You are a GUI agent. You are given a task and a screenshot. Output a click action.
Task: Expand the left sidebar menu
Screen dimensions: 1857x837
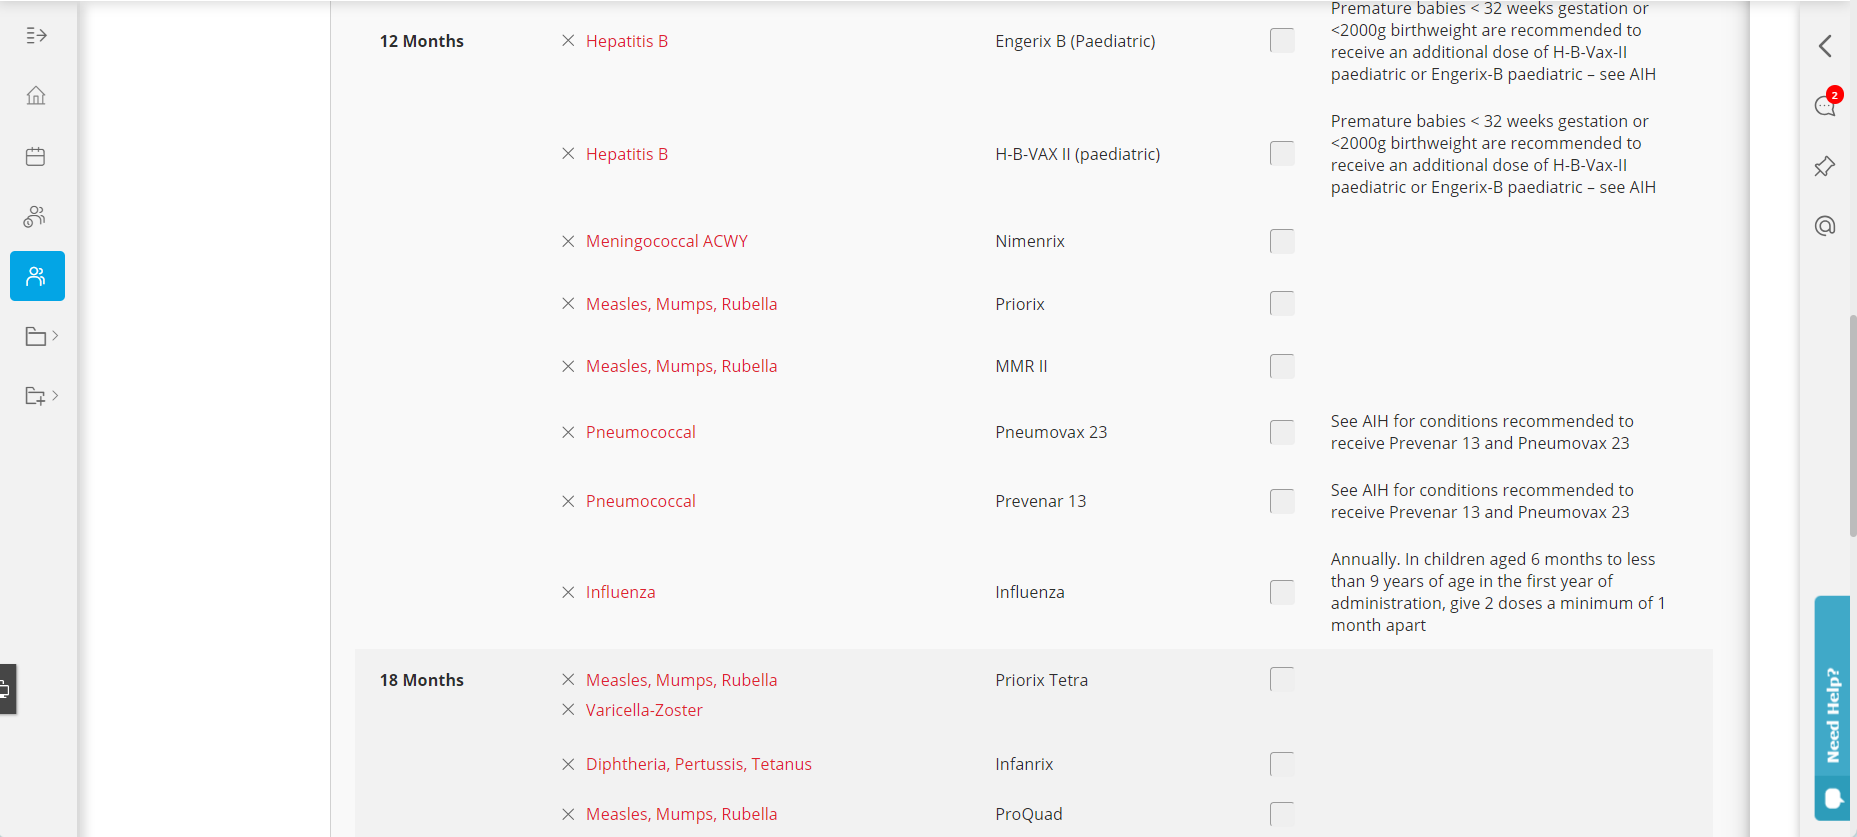tap(36, 36)
